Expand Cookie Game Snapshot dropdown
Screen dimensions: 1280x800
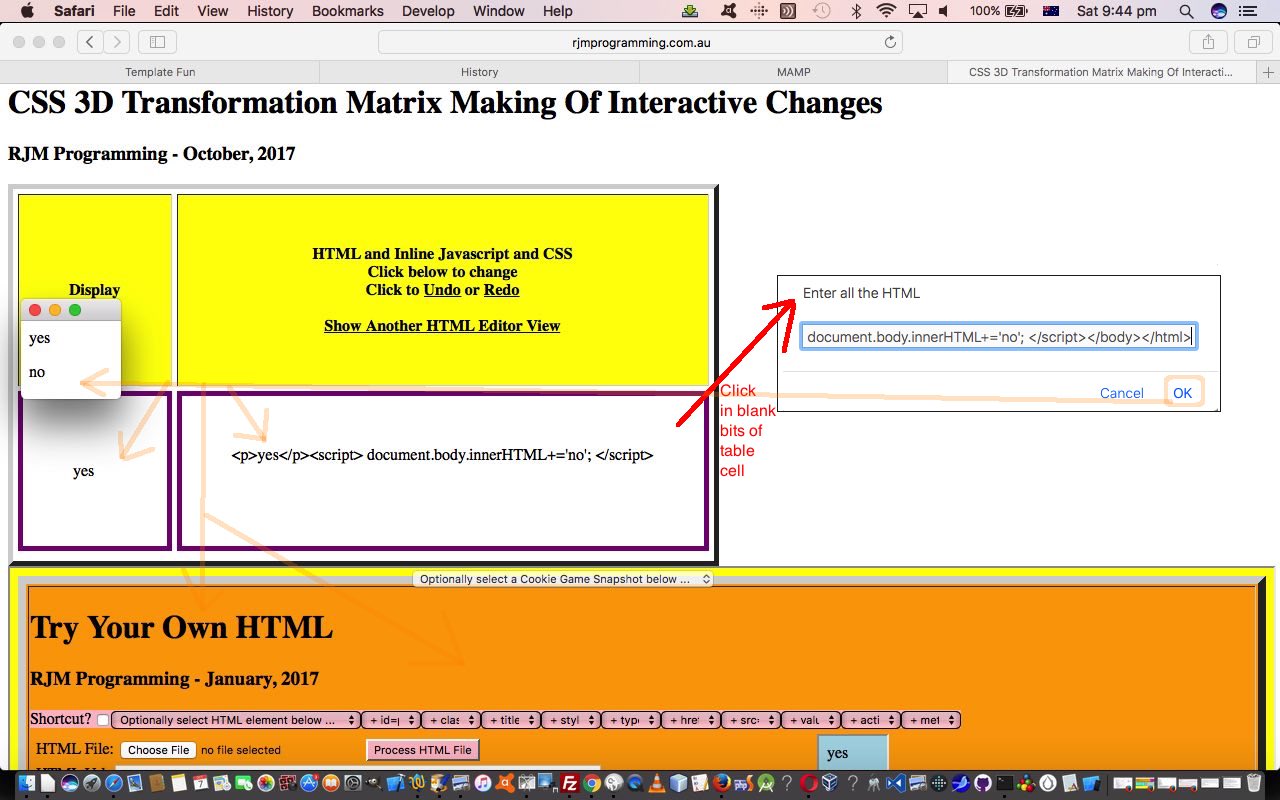(x=563, y=579)
